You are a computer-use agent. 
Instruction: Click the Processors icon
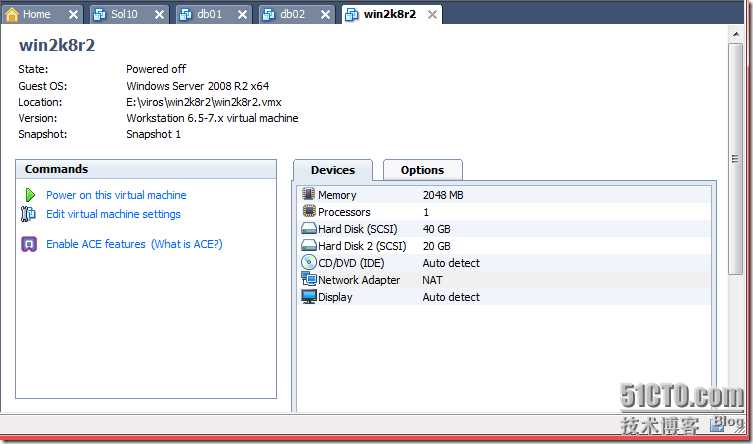pos(309,211)
